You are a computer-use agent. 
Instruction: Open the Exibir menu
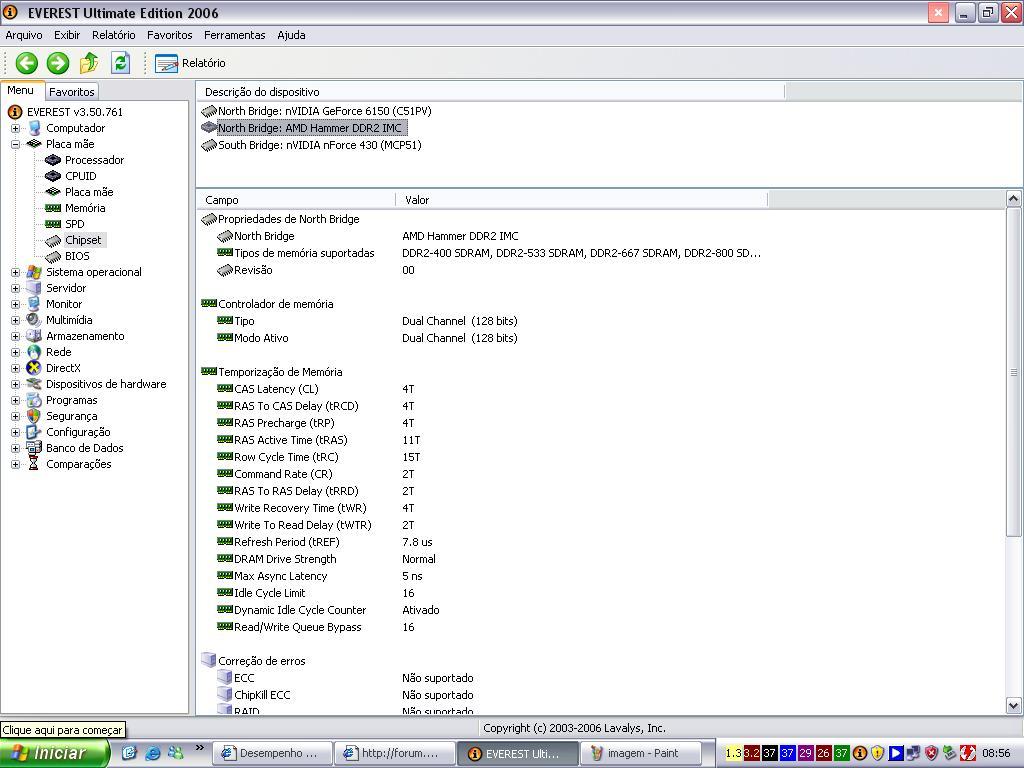(67, 35)
